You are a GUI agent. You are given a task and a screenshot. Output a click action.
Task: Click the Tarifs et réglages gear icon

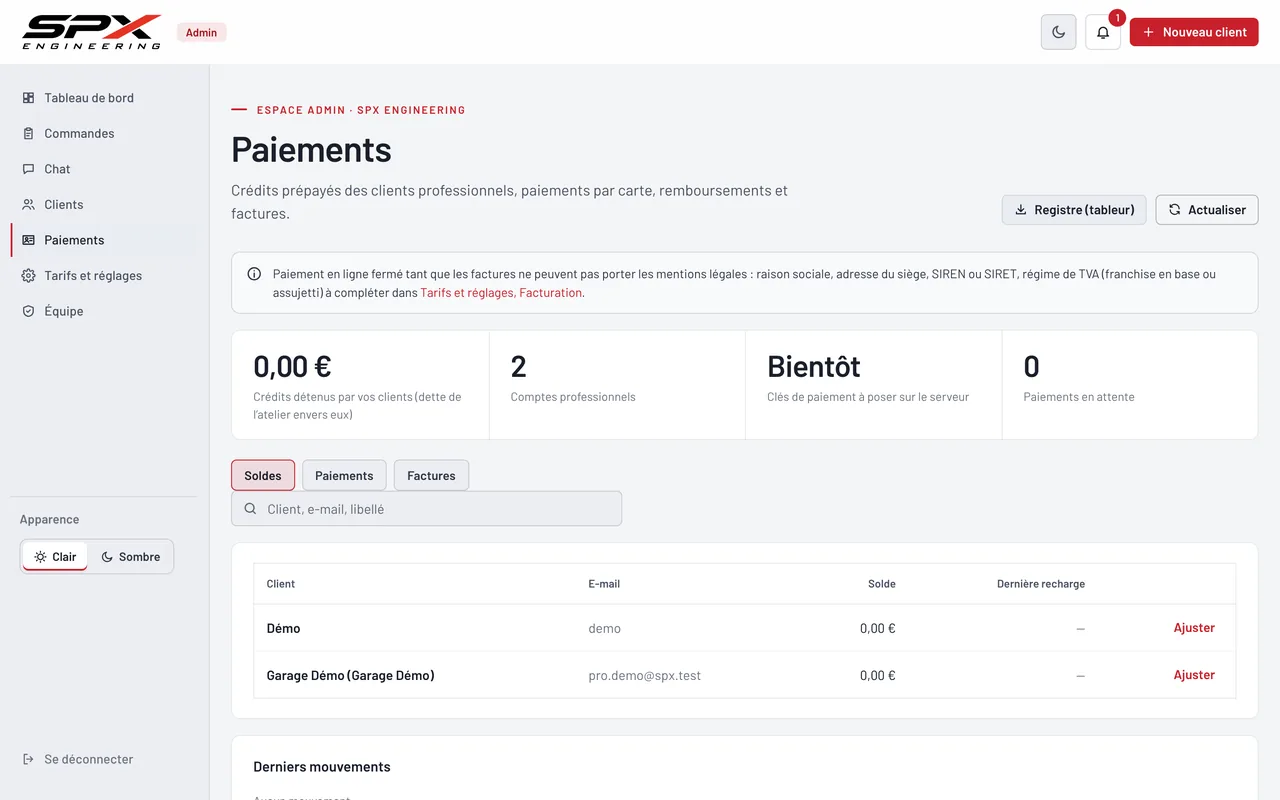pyautogui.click(x=28, y=275)
